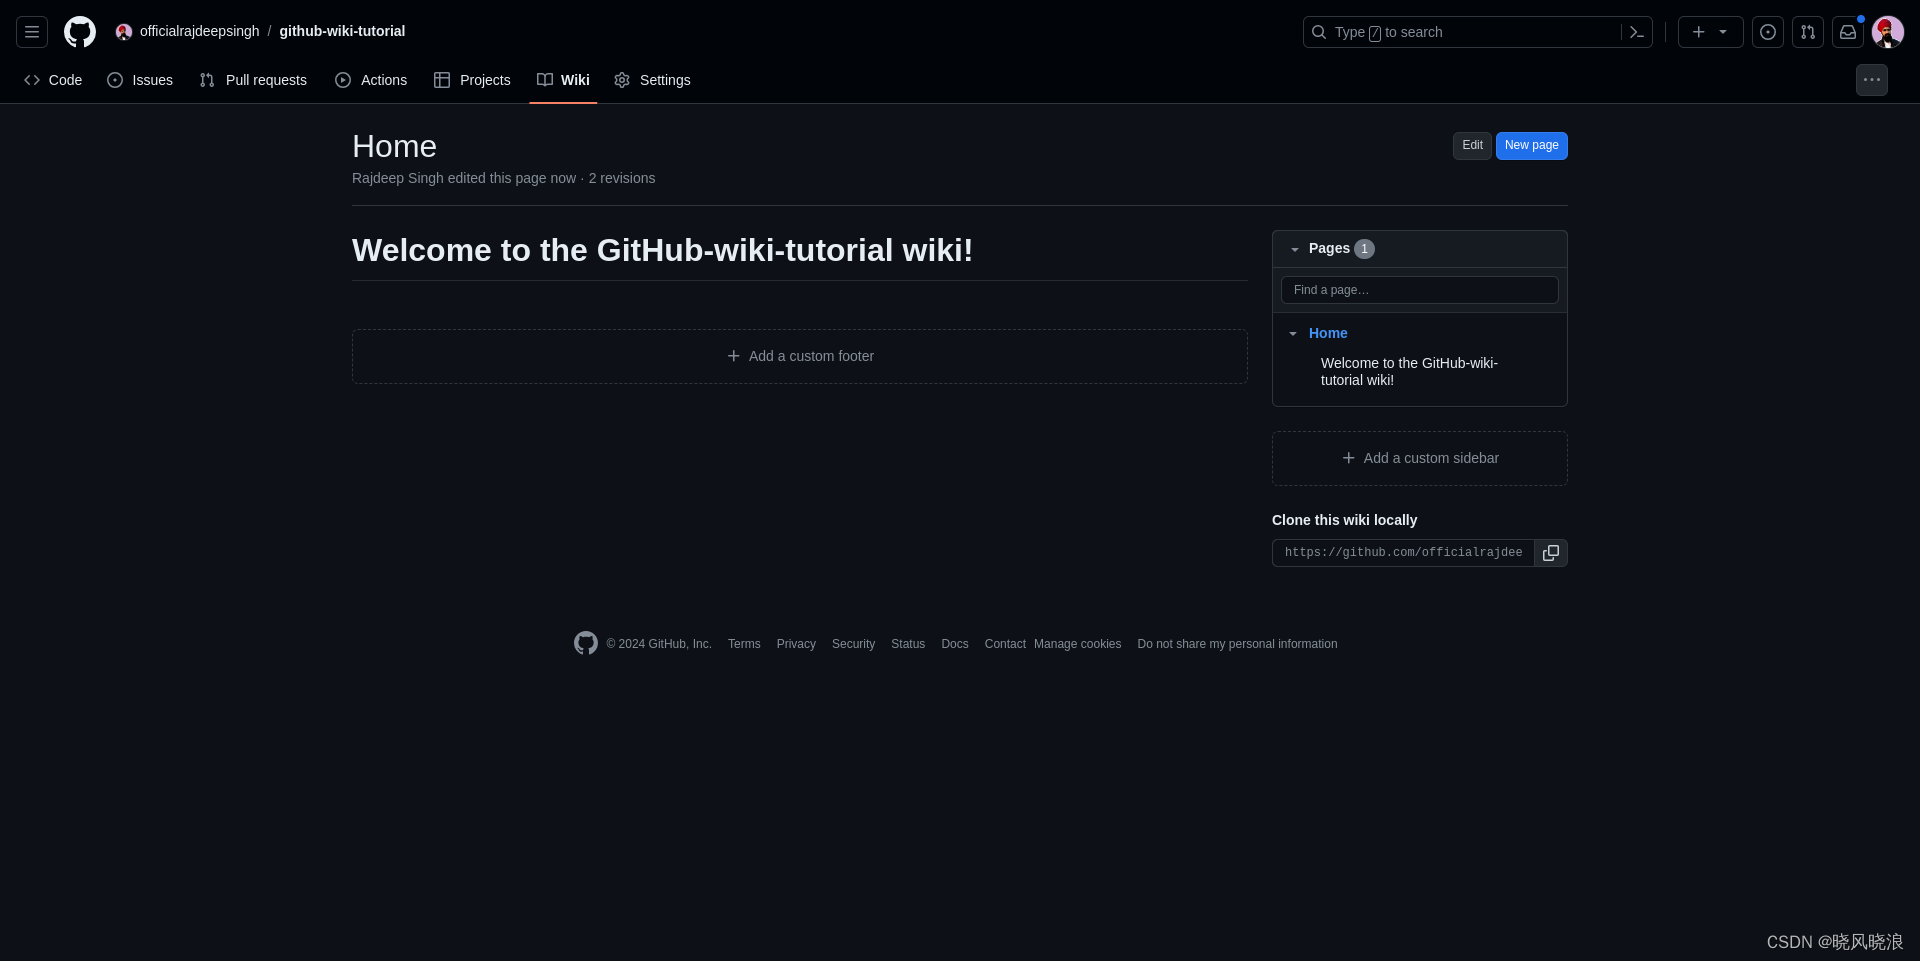The width and height of the screenshot is (1920, 961).
Task: Click the Edit wiki page button
Action: (x=1472, y=146)
